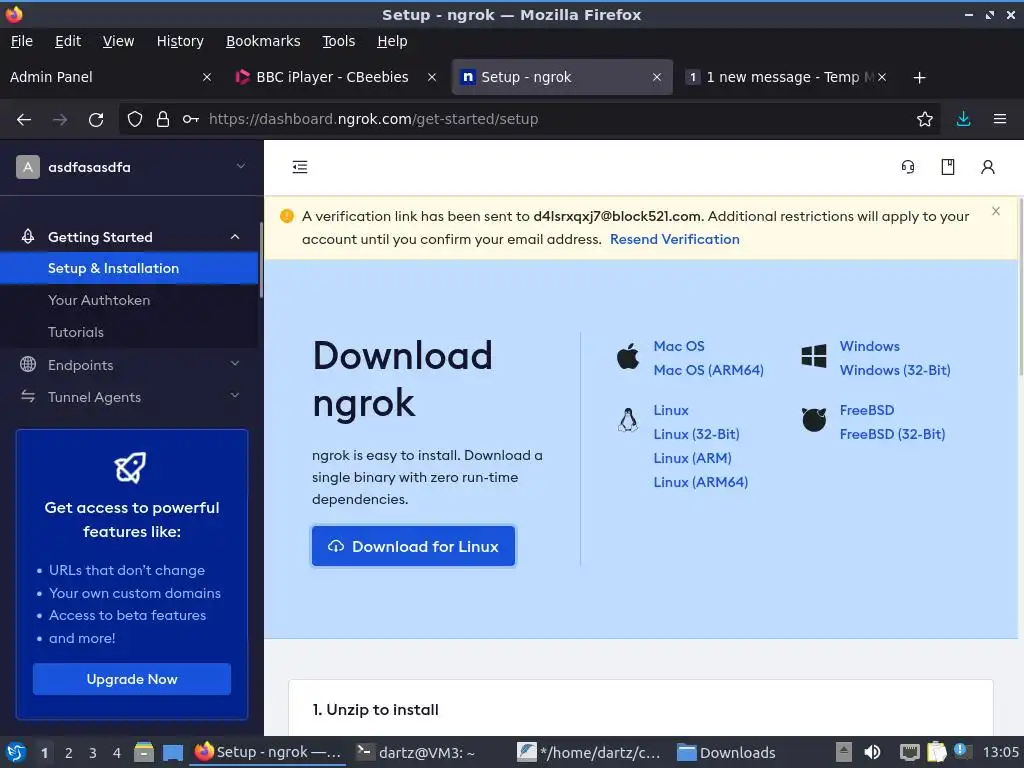The image size is (1024, 768).
Task: Select Tutorials in the sidebar
Action: (x=76, y=332)
